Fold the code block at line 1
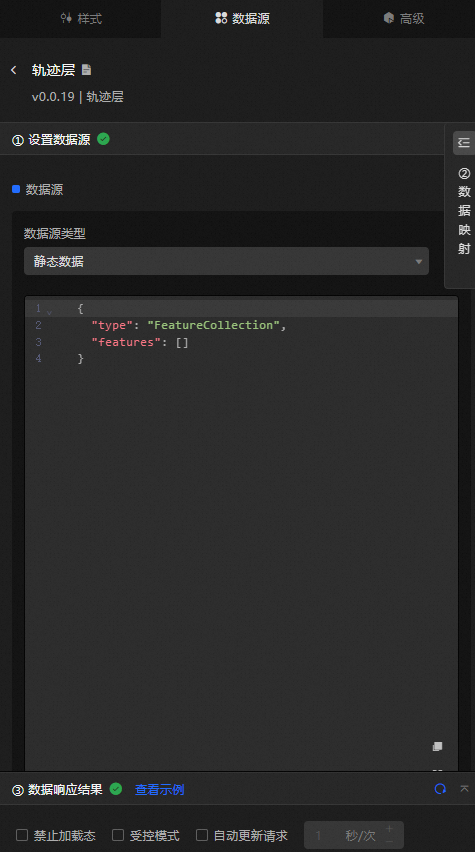Viewport: 475px width, 852px height. click(x=49, y=311)
